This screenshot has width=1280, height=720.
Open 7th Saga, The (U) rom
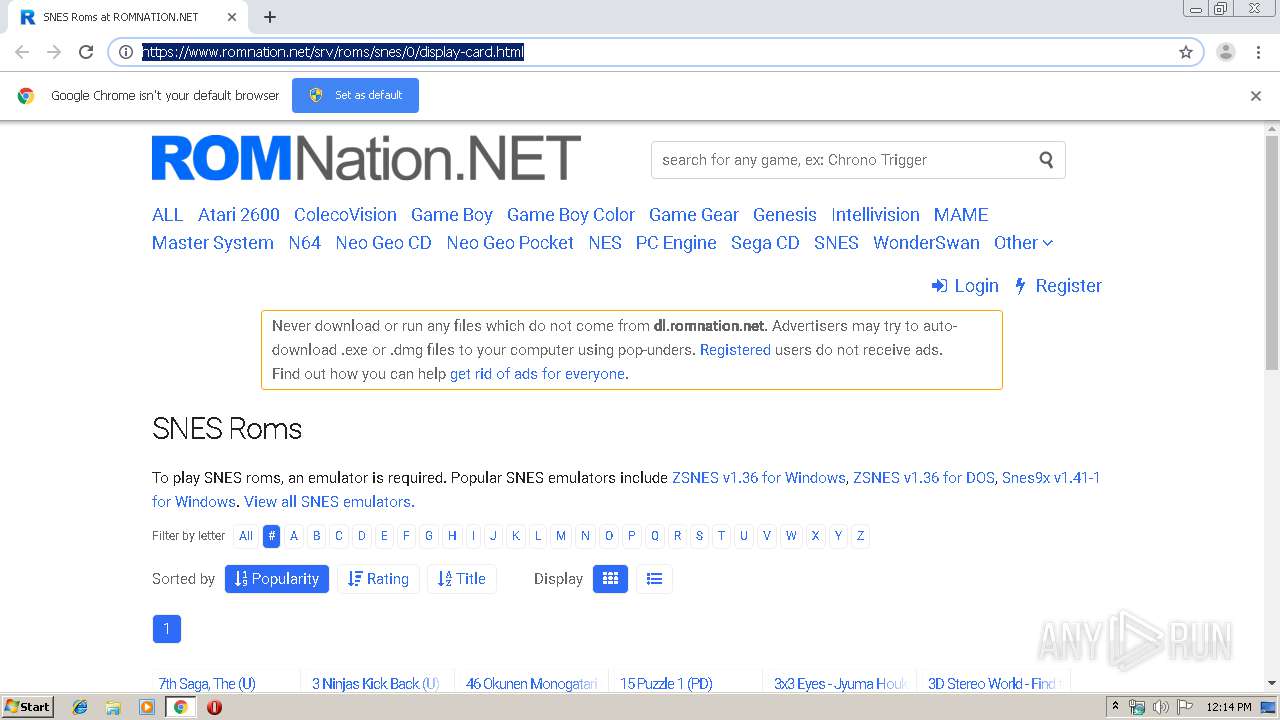point(207,684)
